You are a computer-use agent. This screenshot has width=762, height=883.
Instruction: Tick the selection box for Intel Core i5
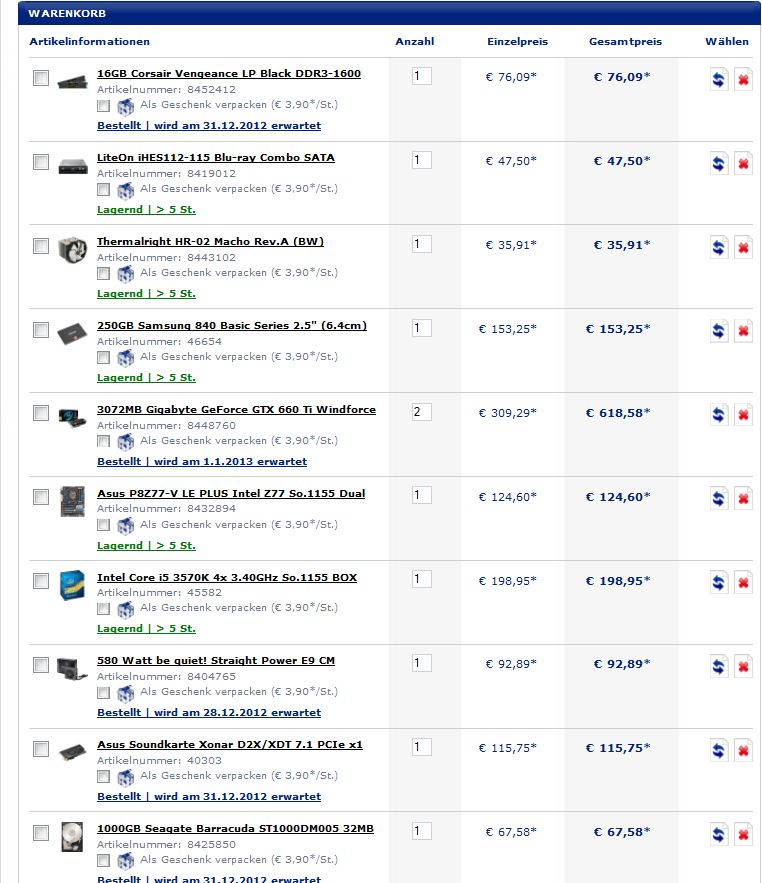coord(41,581)
